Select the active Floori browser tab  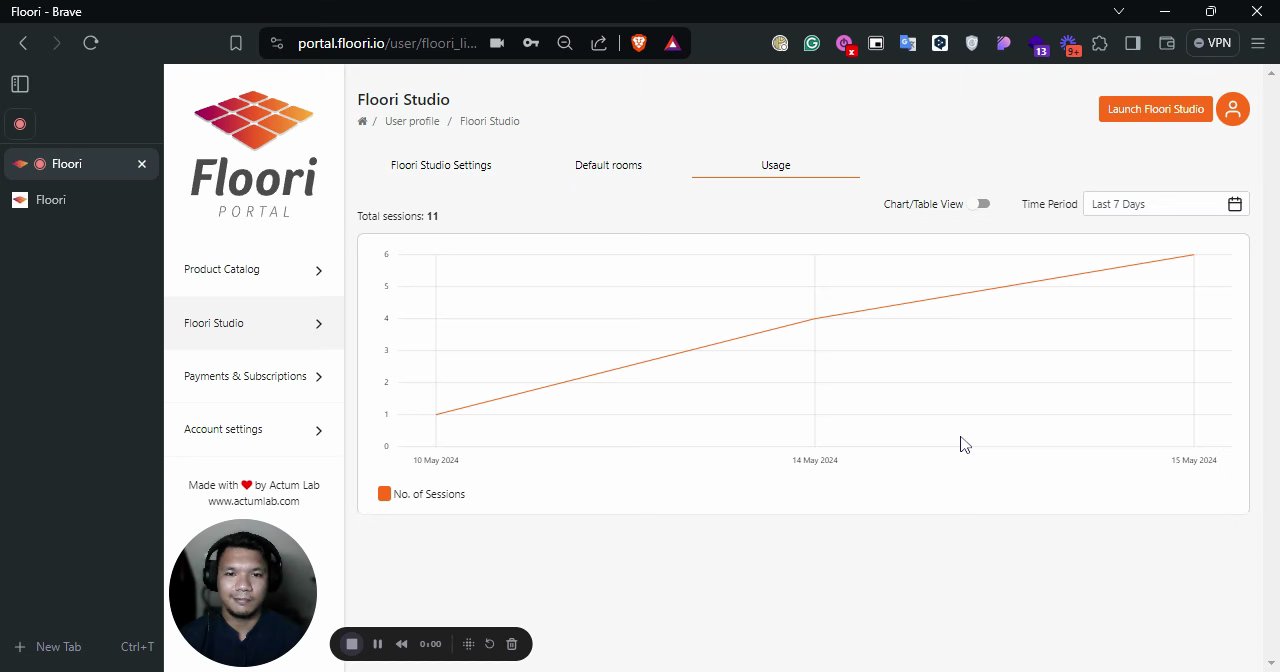(80, 164)
